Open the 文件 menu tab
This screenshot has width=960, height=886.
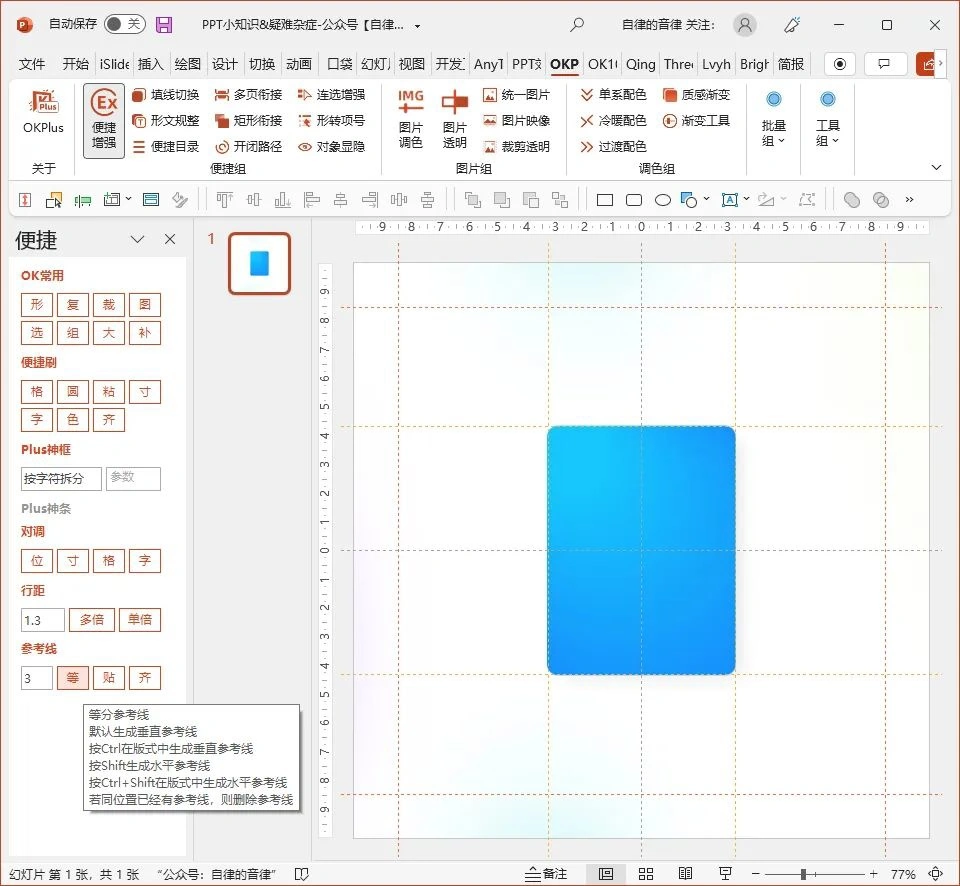click(x=32, y=64)
